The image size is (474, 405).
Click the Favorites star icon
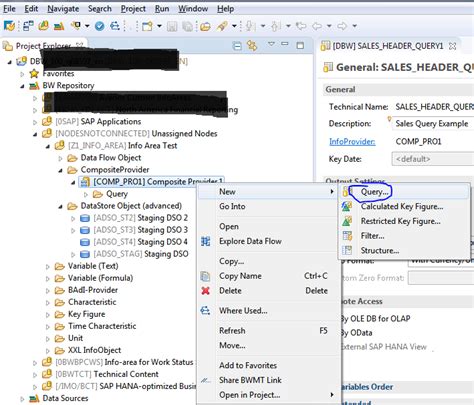tap(34, 73)
